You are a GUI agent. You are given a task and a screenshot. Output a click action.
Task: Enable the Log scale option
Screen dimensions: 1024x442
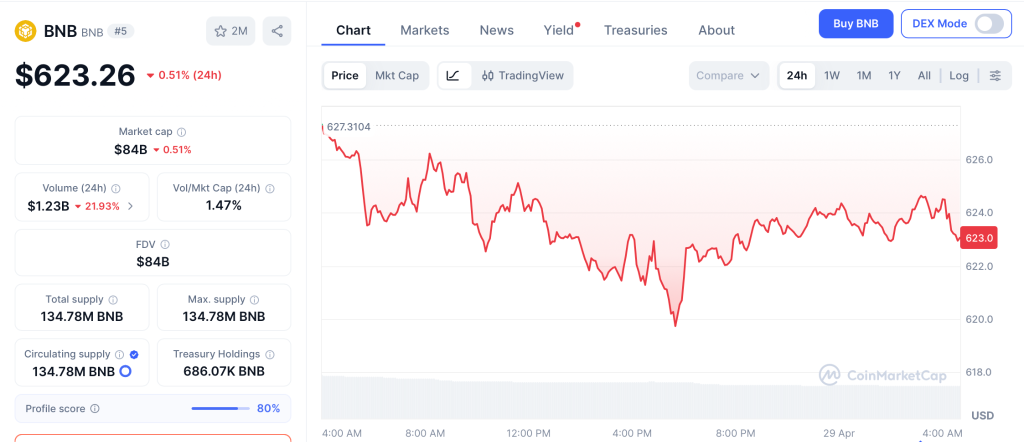[959, 75]
